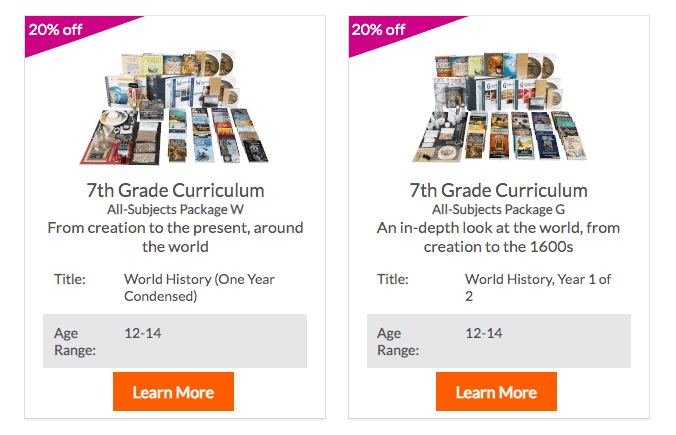Select the 7th Grade Curriculum heading above Package G
The height and width of the screenshot is (435, 676).
point(498,190)
